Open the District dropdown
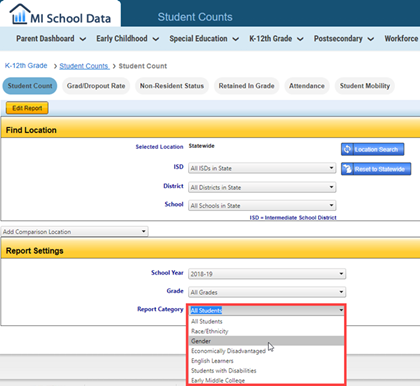This screenshot has height=386, width=420. [262, 187]
